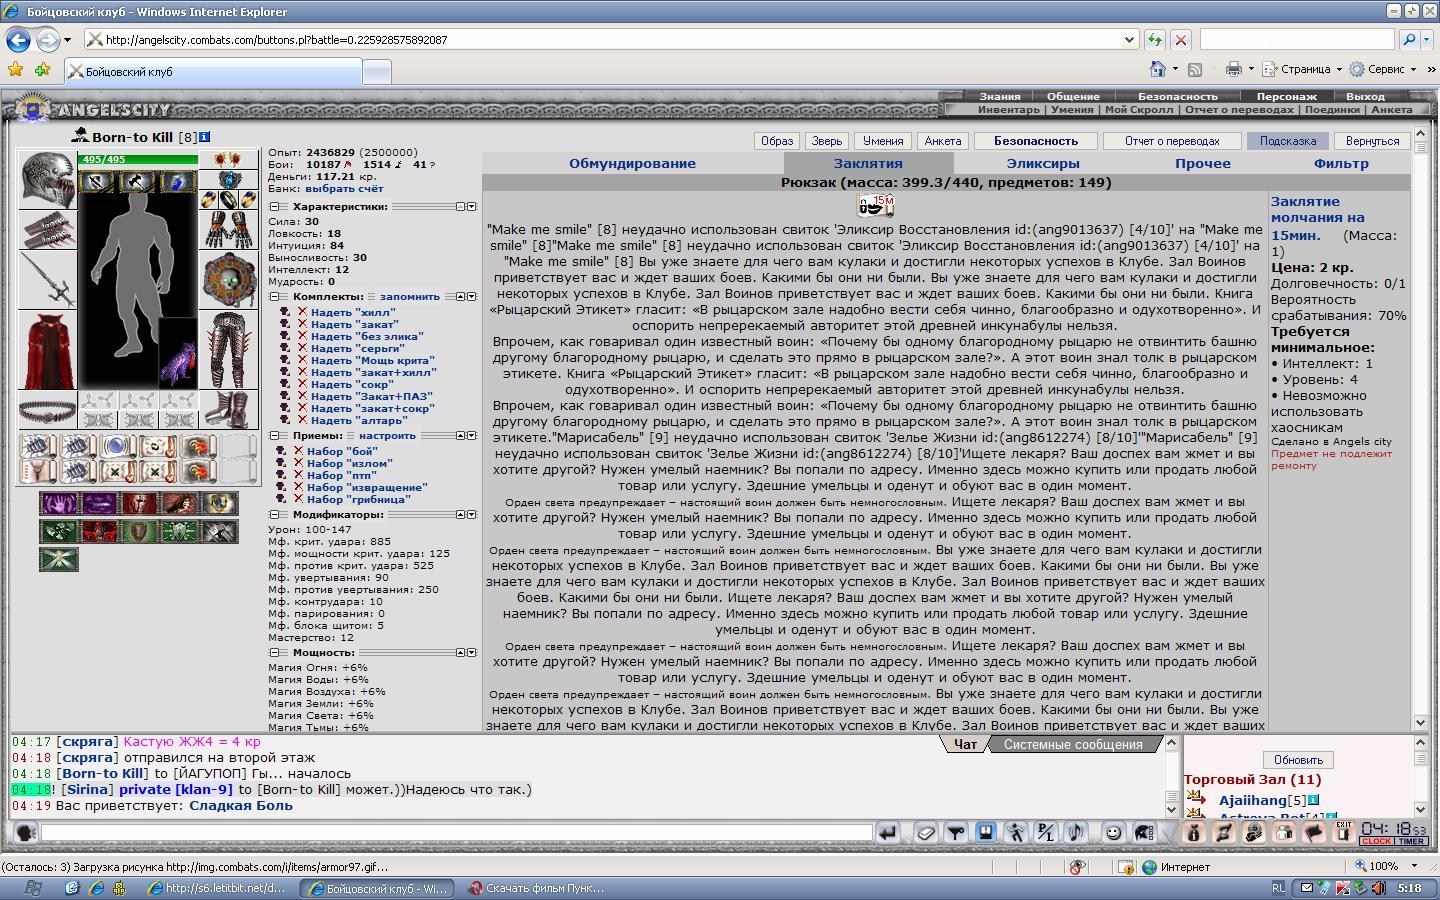Click the helmet list icon in chat bar
Screen dimensions: 1440x900
(x=1143, y=832)
